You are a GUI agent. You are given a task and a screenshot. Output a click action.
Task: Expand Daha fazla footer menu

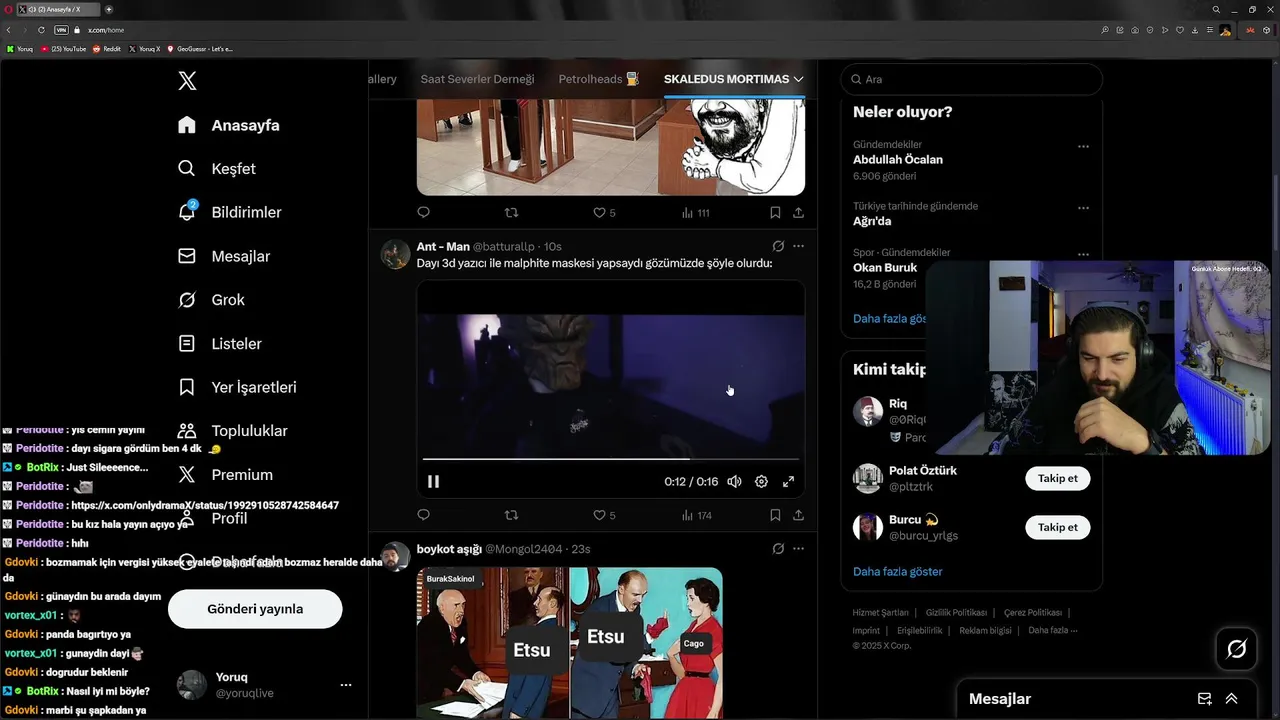pos(1052,630)
